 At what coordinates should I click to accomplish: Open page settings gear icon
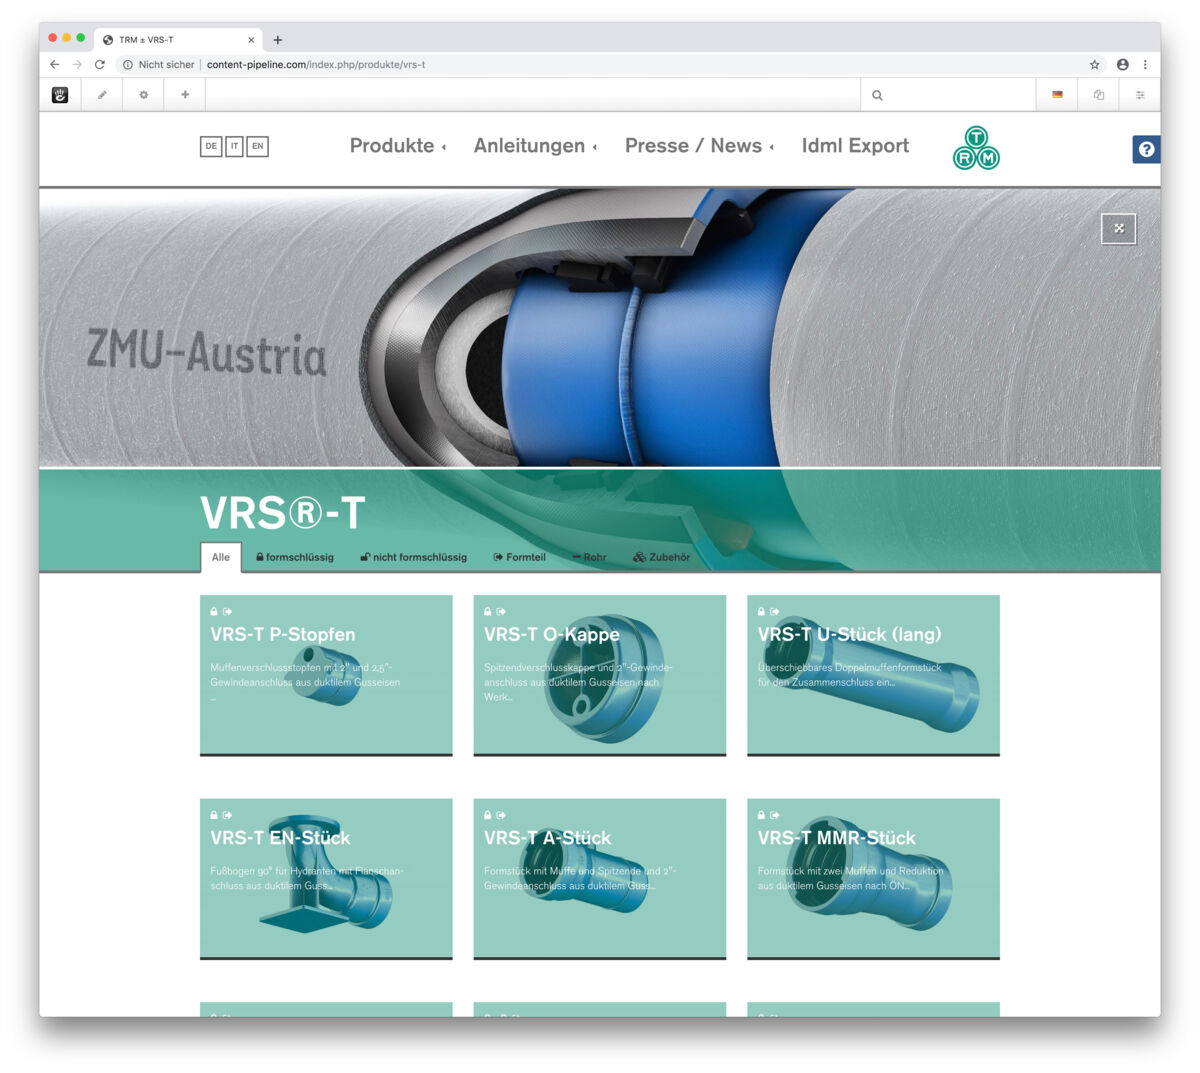click(x=144, y=95)
